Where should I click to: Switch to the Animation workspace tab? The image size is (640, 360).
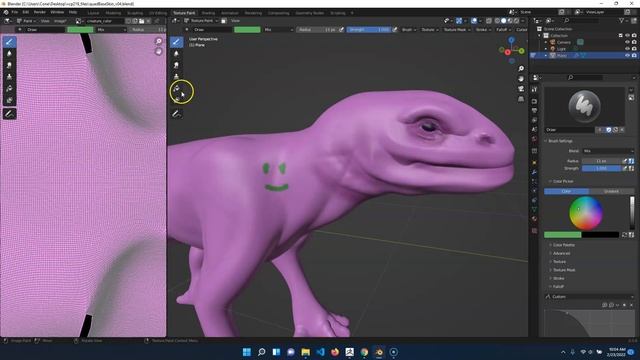(x=230, y=13)
